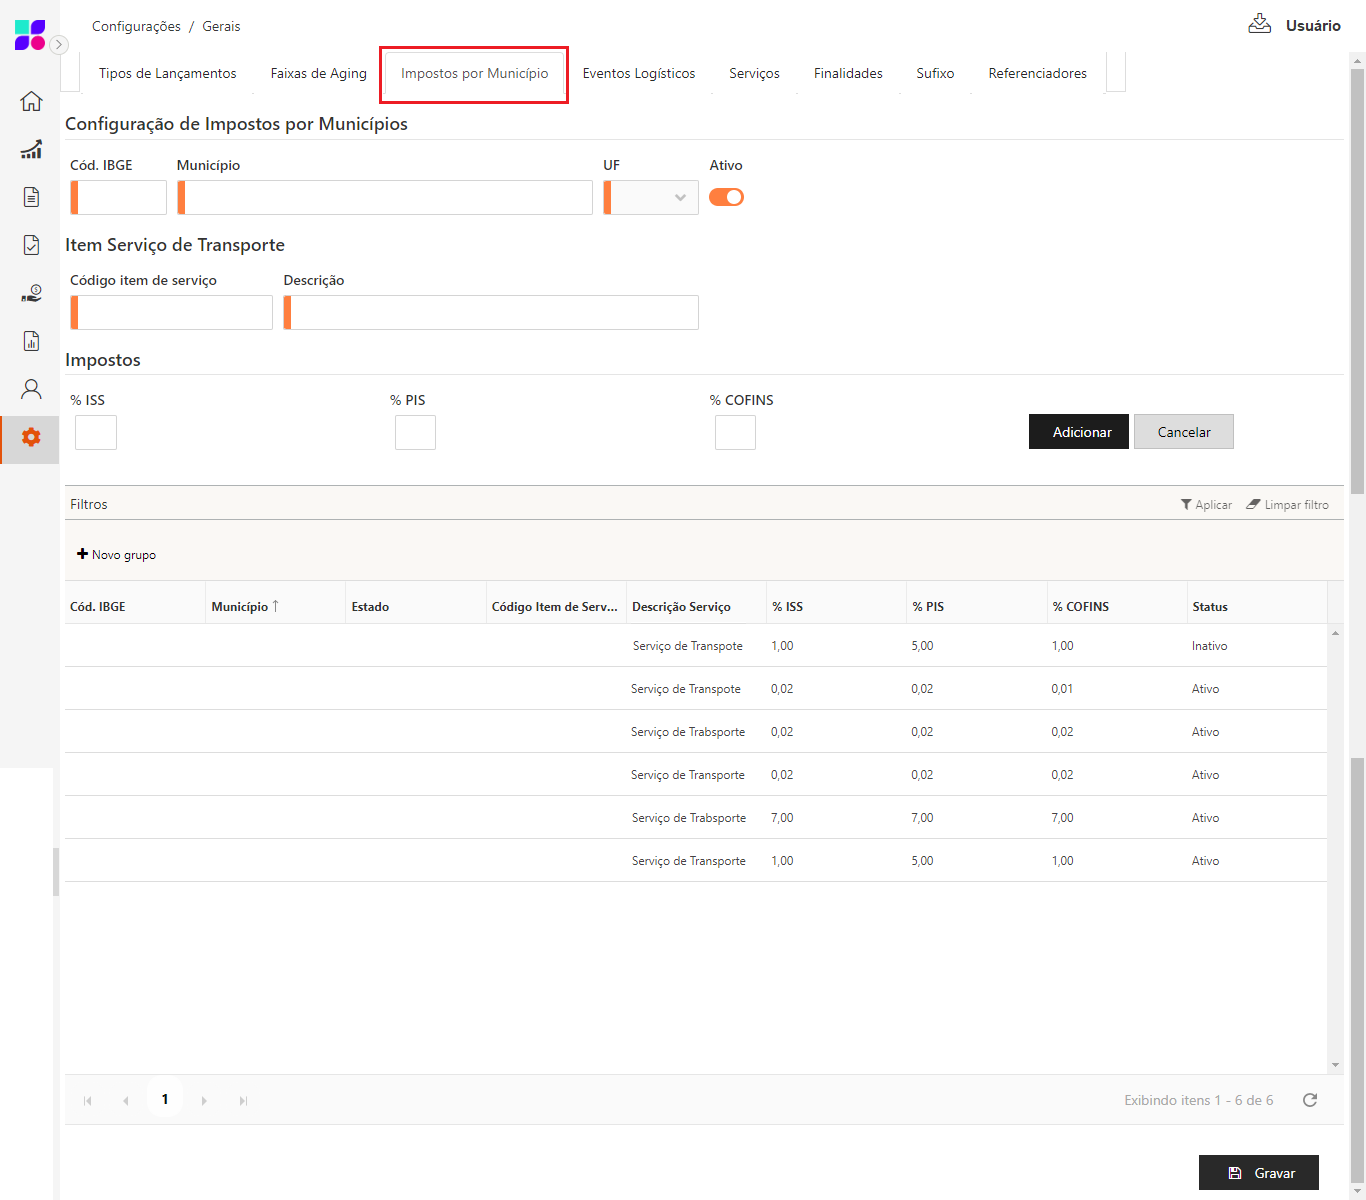1366x1200 pixels.
Task: Expand the sidebar with chevron arrow
Action: tap(59, 44)
